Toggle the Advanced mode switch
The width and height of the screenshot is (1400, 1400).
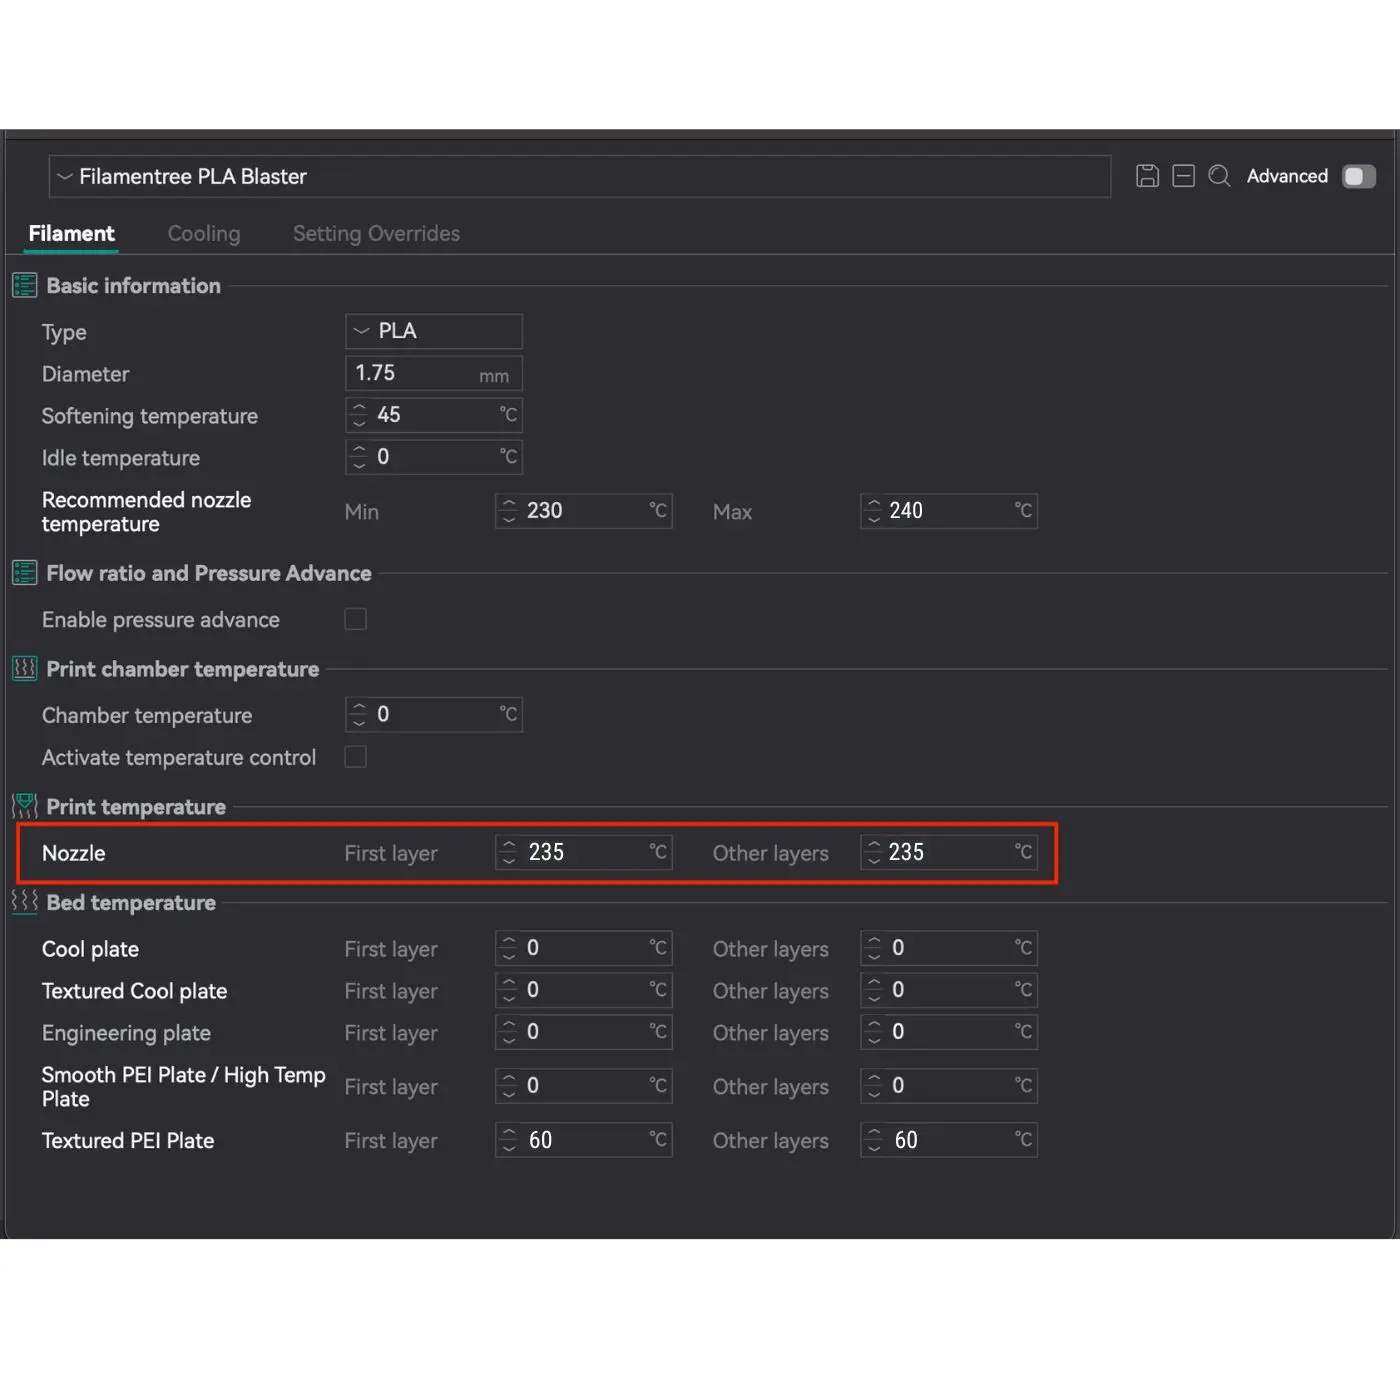[x=1358, y=176]
